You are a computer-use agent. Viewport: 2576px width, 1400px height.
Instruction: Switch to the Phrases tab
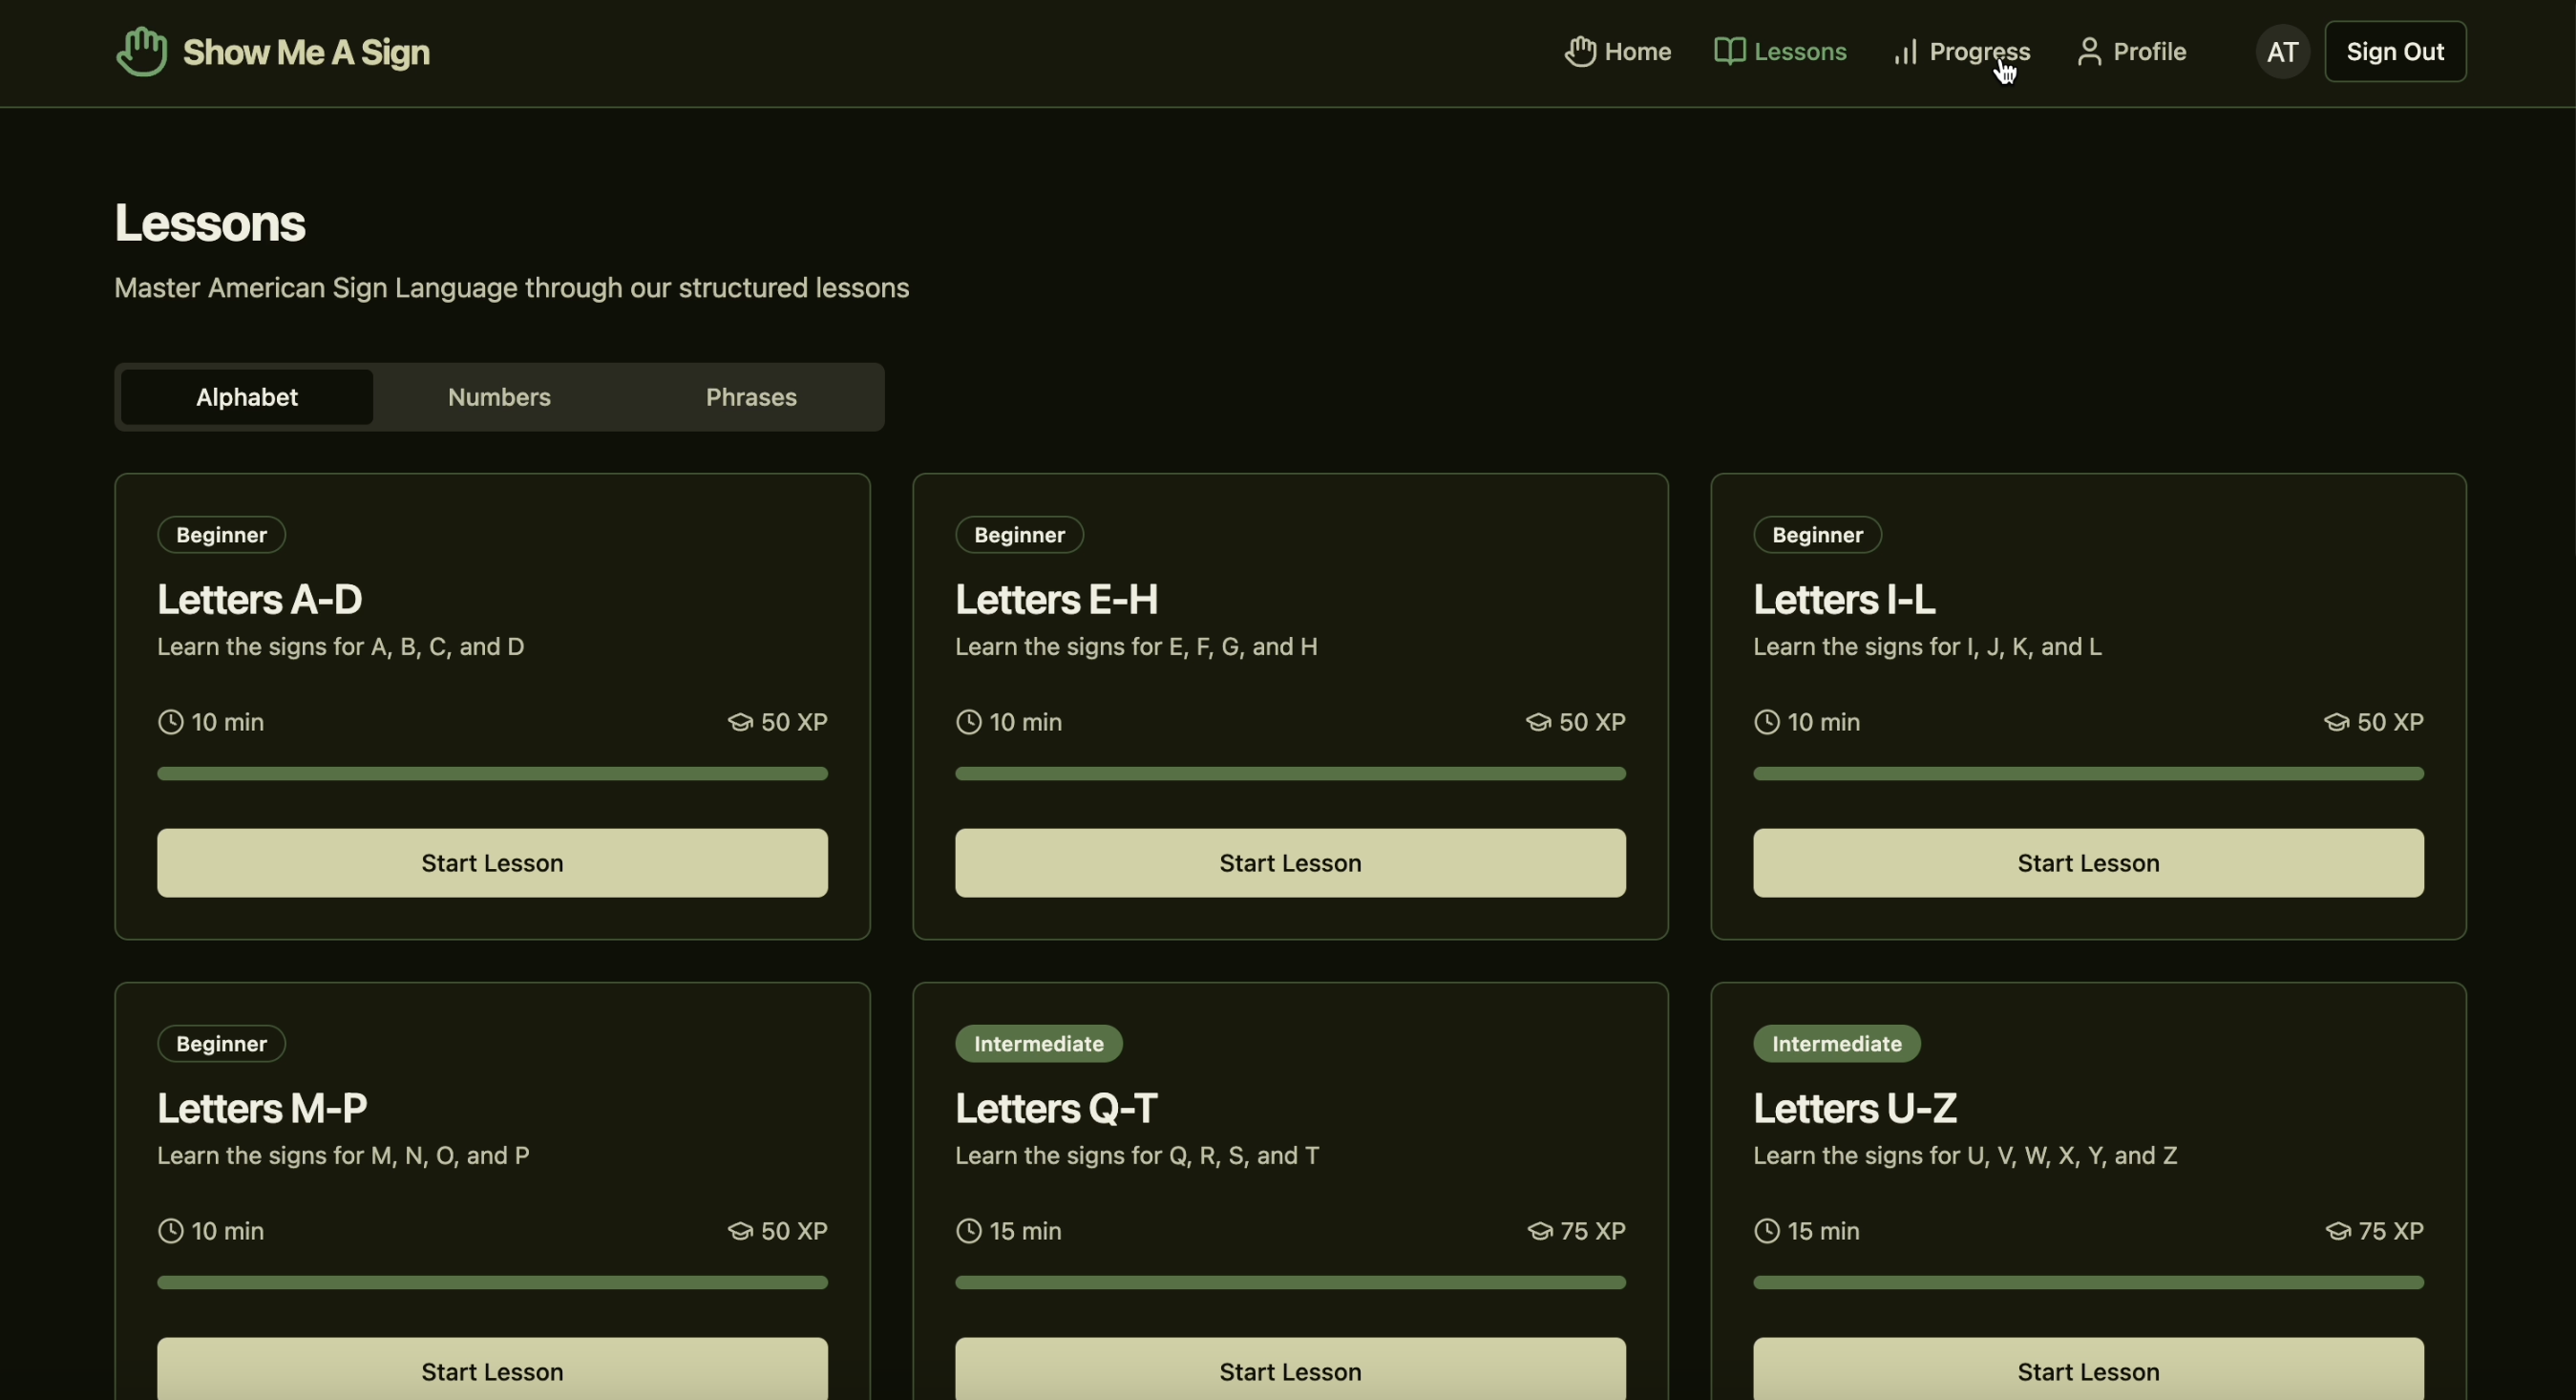(x=751, y=397)
